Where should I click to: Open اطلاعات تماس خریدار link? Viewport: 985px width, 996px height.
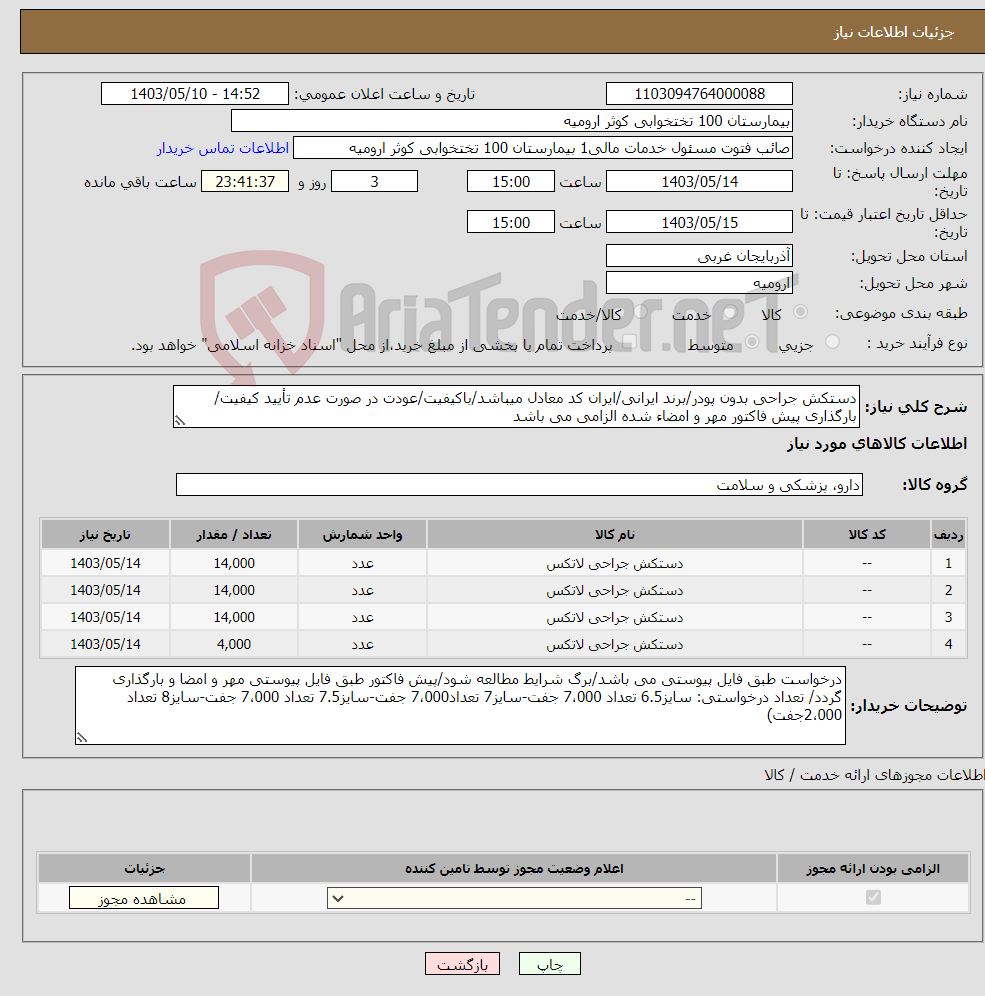223,148
